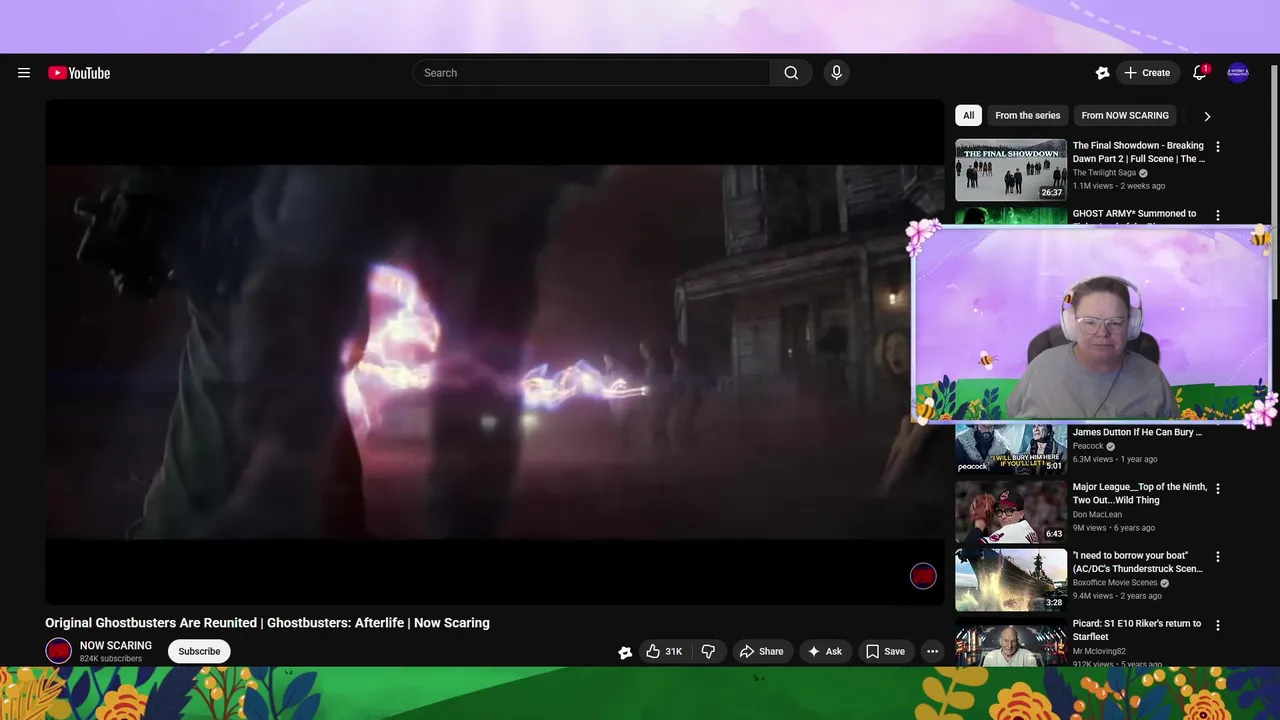Open the Thunderstruck boat scene thumbnail

click(x=1011, y=580)
